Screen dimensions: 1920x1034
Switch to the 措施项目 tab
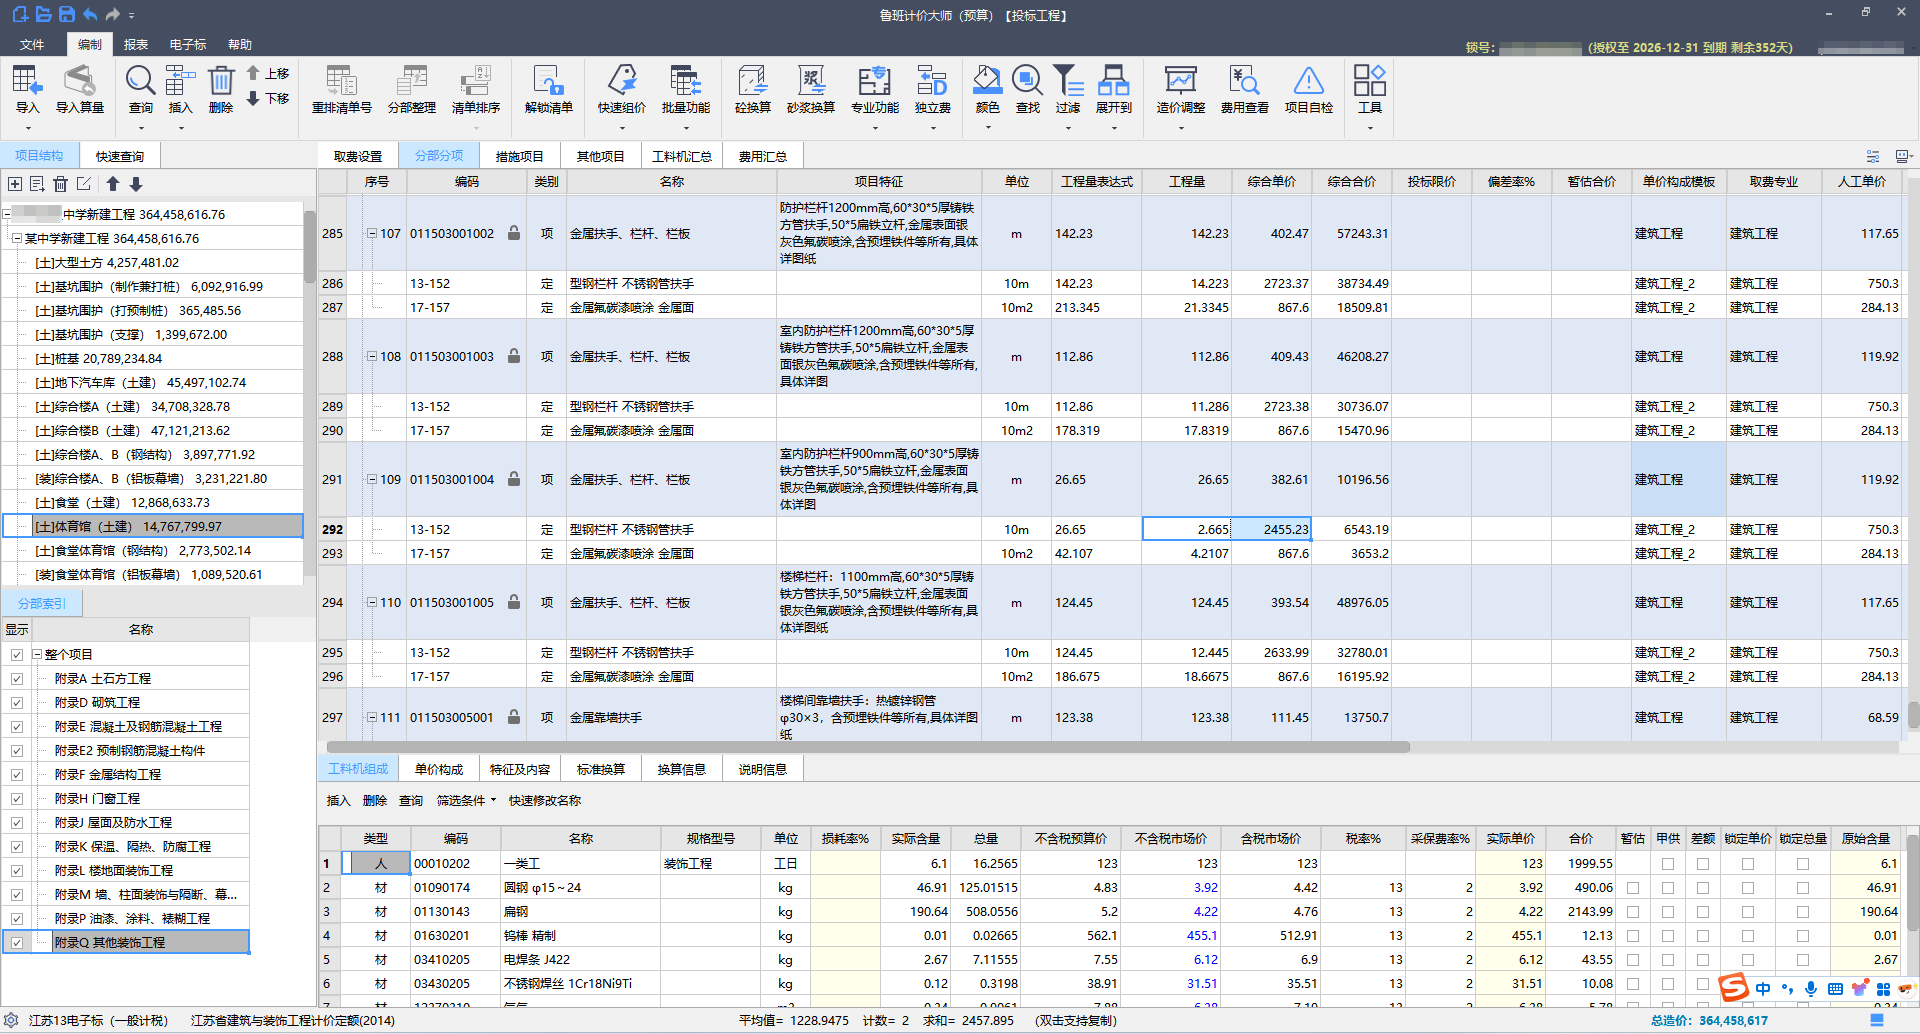tap(519, 156)
